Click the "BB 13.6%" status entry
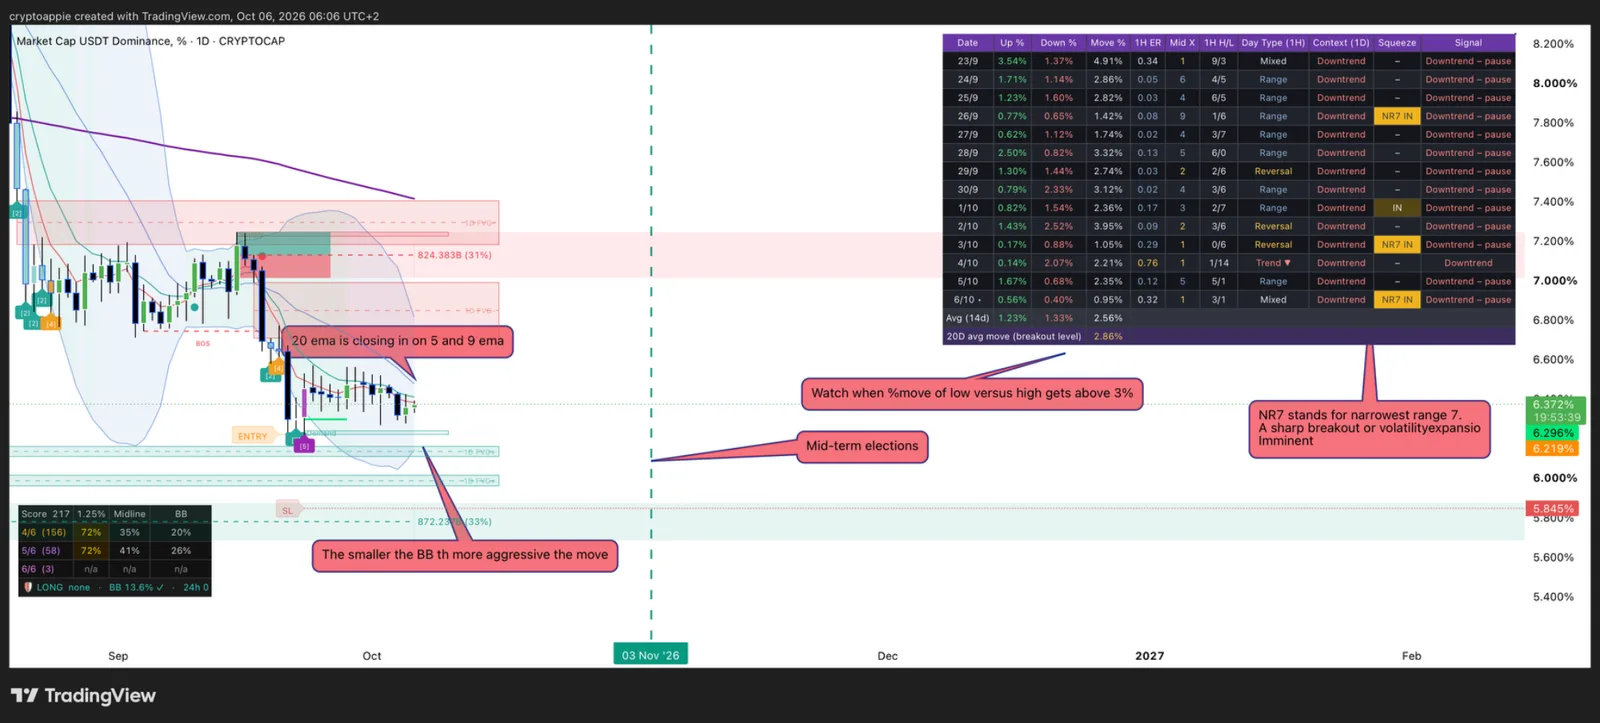This screenshot has height=723, width=1600. tap(136, 588)
